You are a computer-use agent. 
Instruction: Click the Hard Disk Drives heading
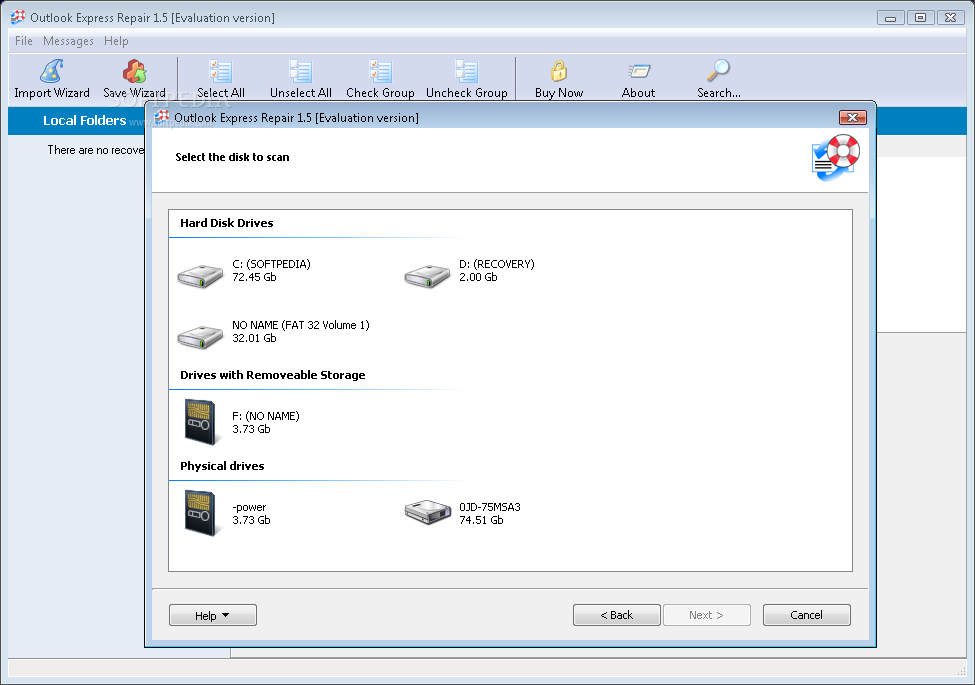pos(226,223)
